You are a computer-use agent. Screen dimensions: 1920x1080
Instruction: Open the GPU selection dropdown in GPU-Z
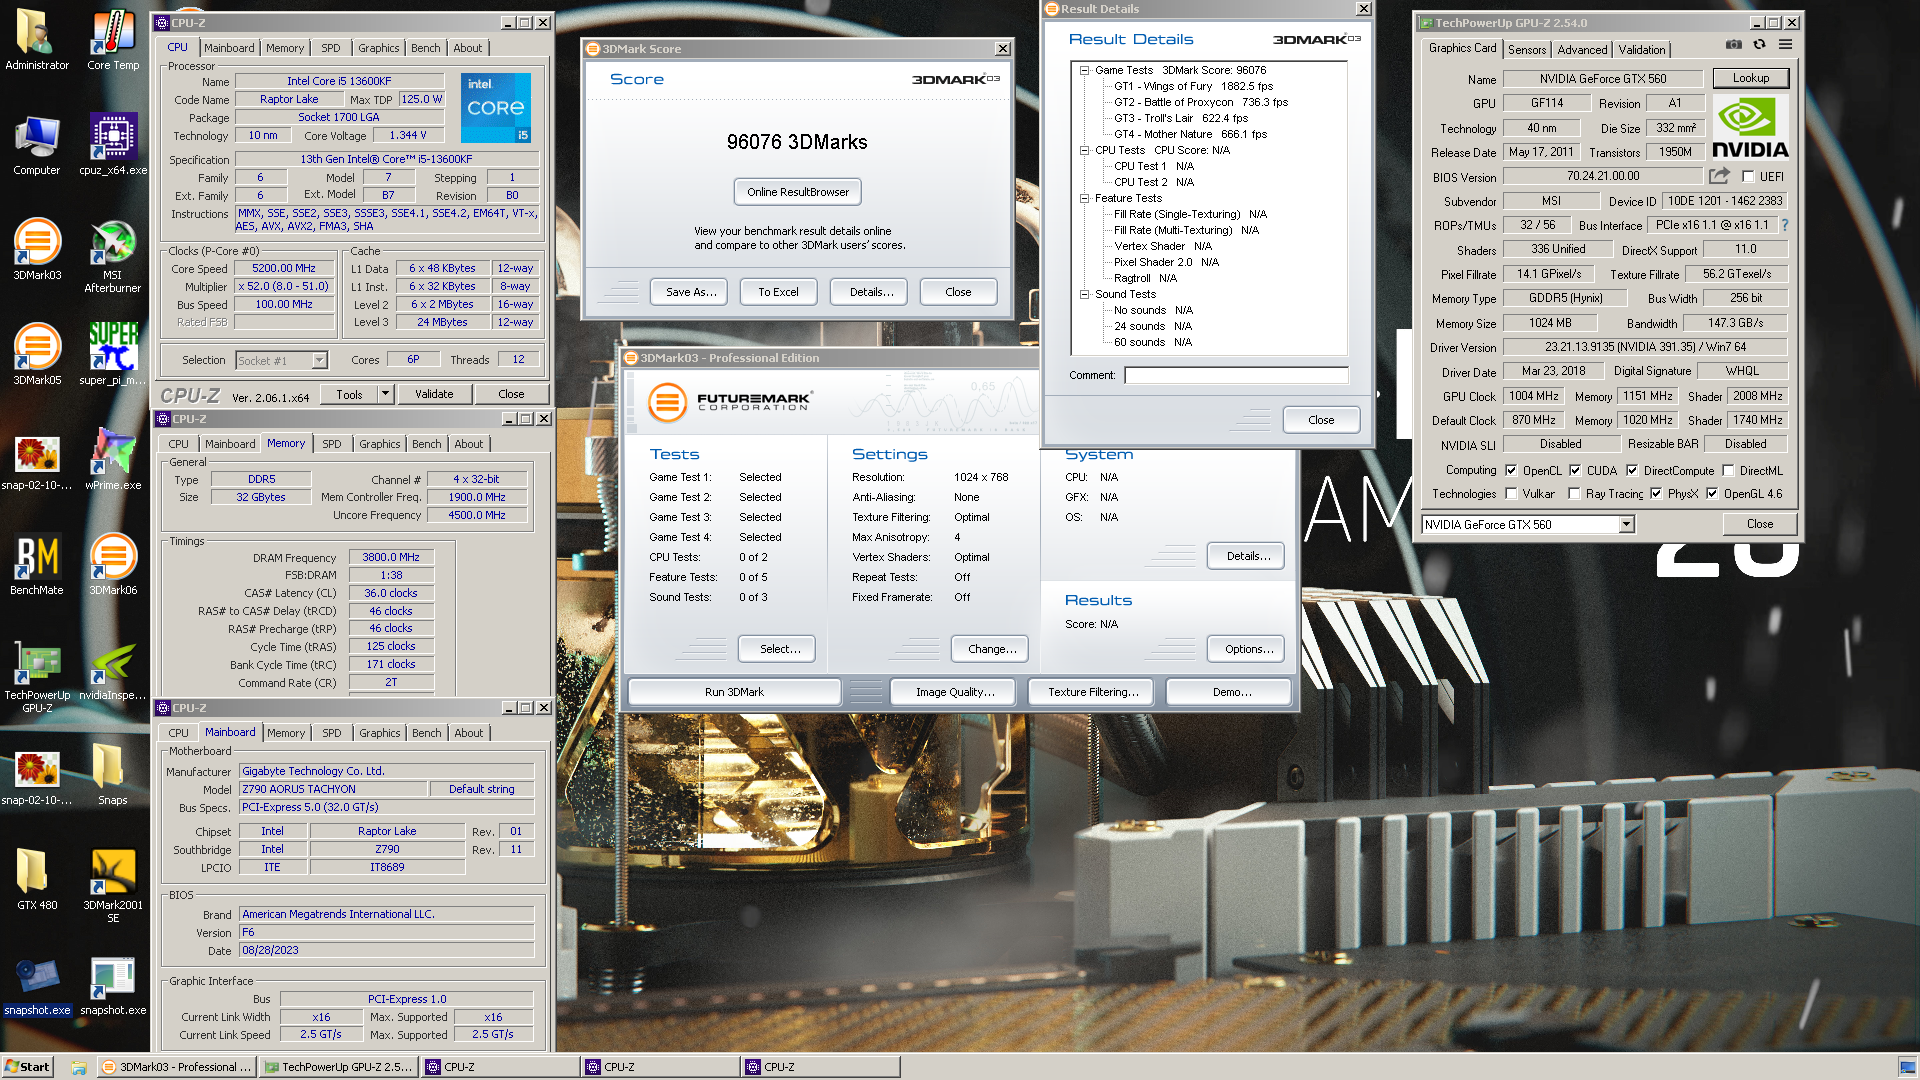tap(1627, 524)
